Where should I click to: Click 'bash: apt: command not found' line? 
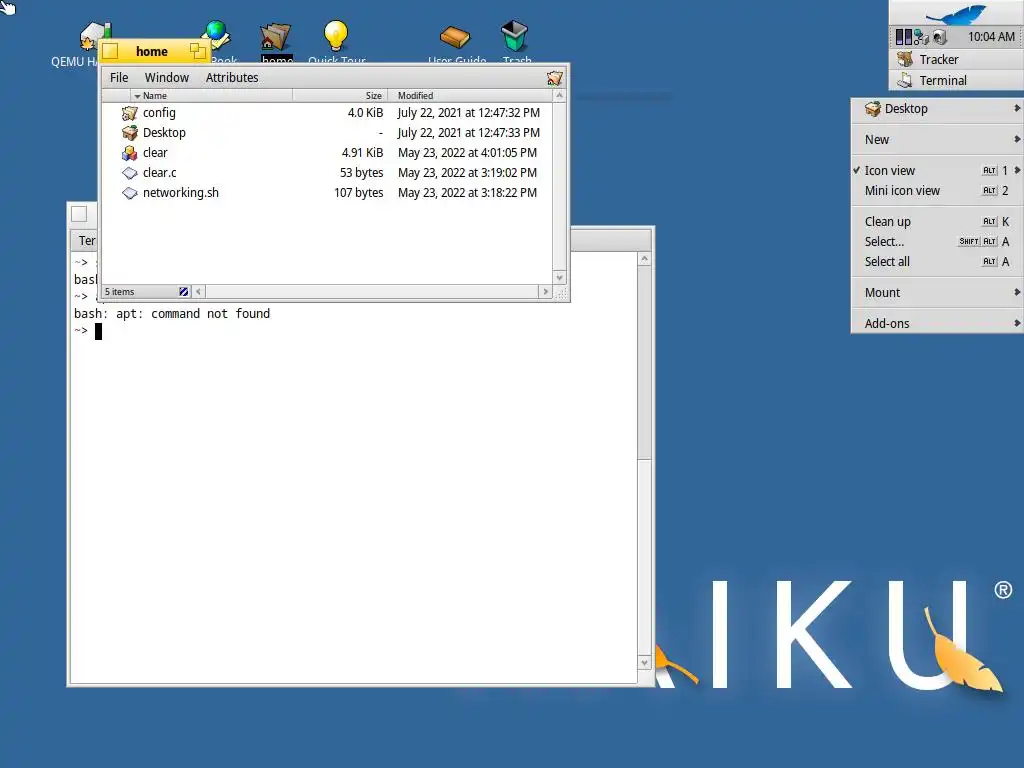point(172,313)
